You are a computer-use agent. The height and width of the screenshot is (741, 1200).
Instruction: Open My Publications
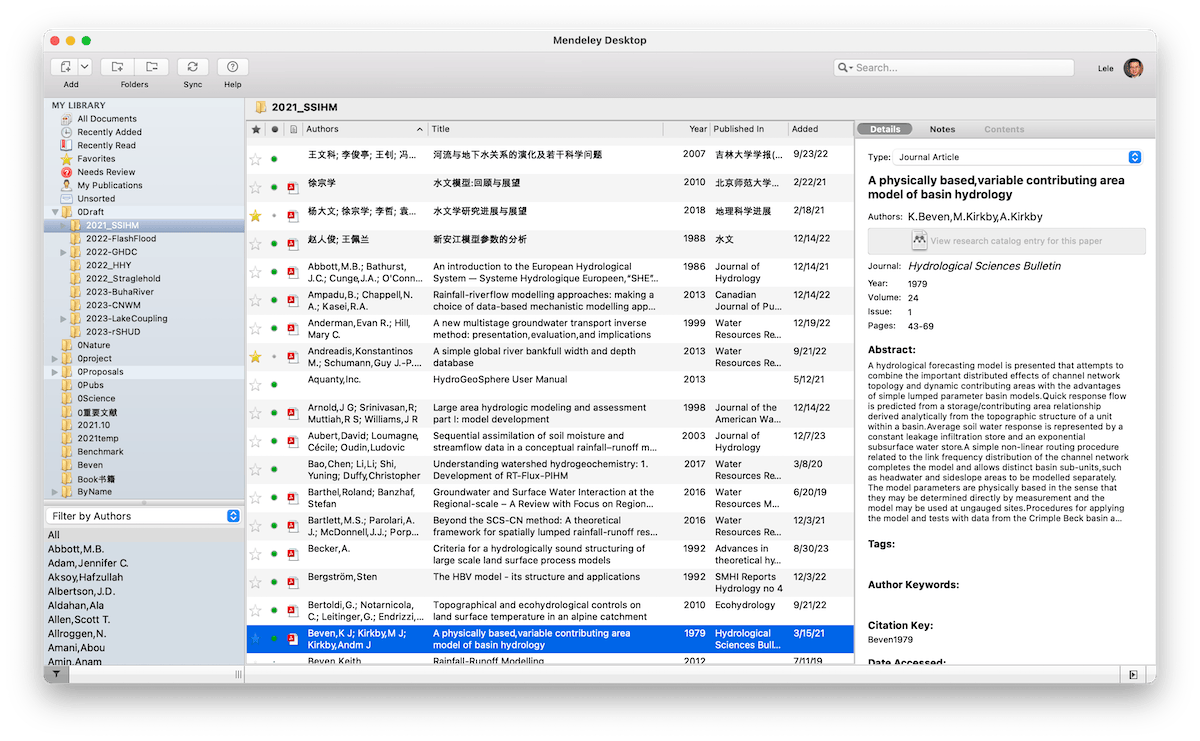pyautogui.click(x=110, y=185)
